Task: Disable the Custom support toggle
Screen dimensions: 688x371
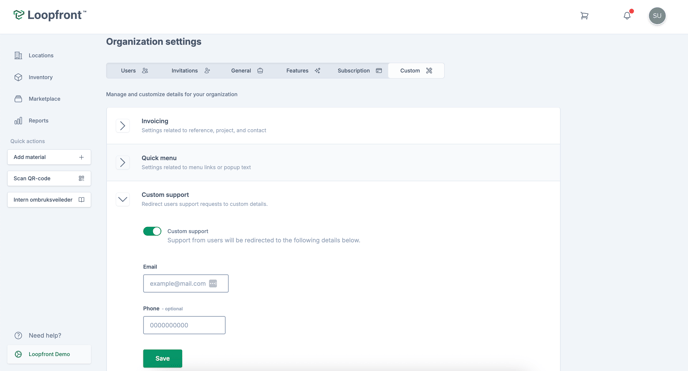Action: tap(152, 231)
